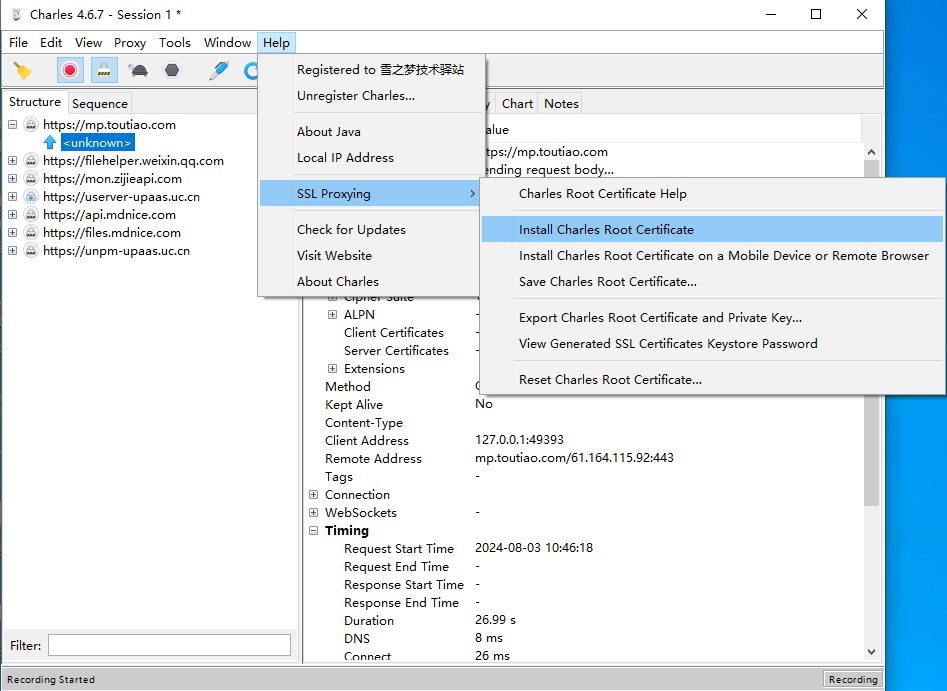Select Check for Updates menu entry

tap(351, 230)
